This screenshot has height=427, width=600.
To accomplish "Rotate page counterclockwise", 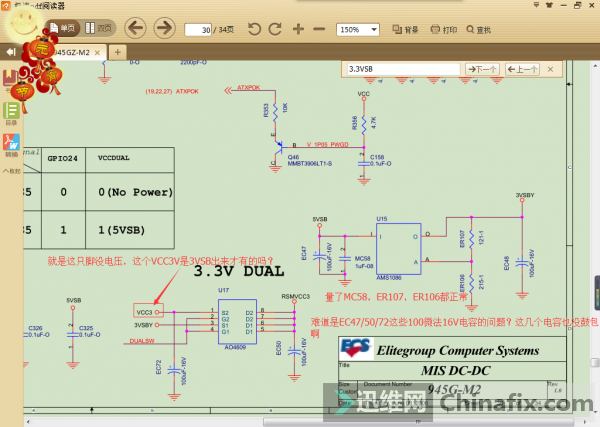I will (x=254, y=29).
